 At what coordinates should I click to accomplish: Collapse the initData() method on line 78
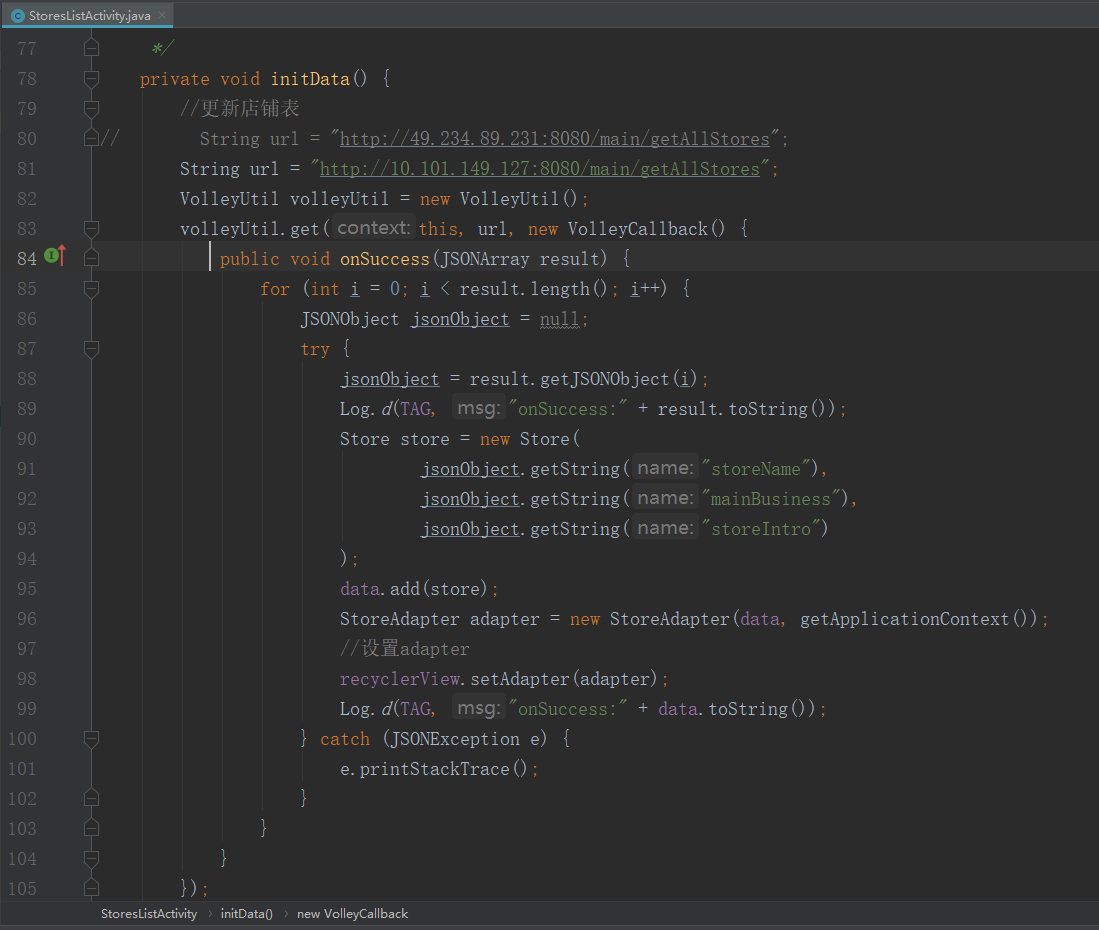tap(92, 78)
